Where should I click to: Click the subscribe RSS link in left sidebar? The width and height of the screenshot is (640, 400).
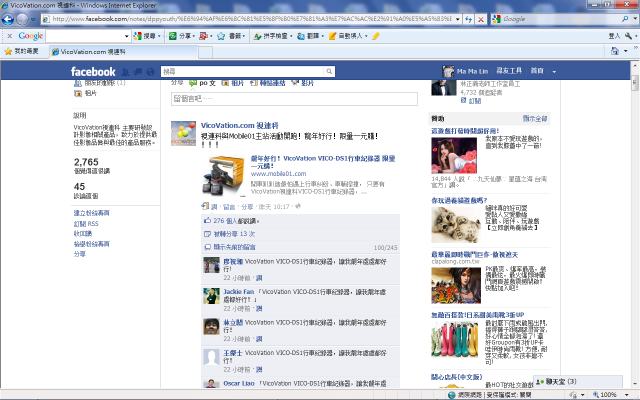pos(86,224)
